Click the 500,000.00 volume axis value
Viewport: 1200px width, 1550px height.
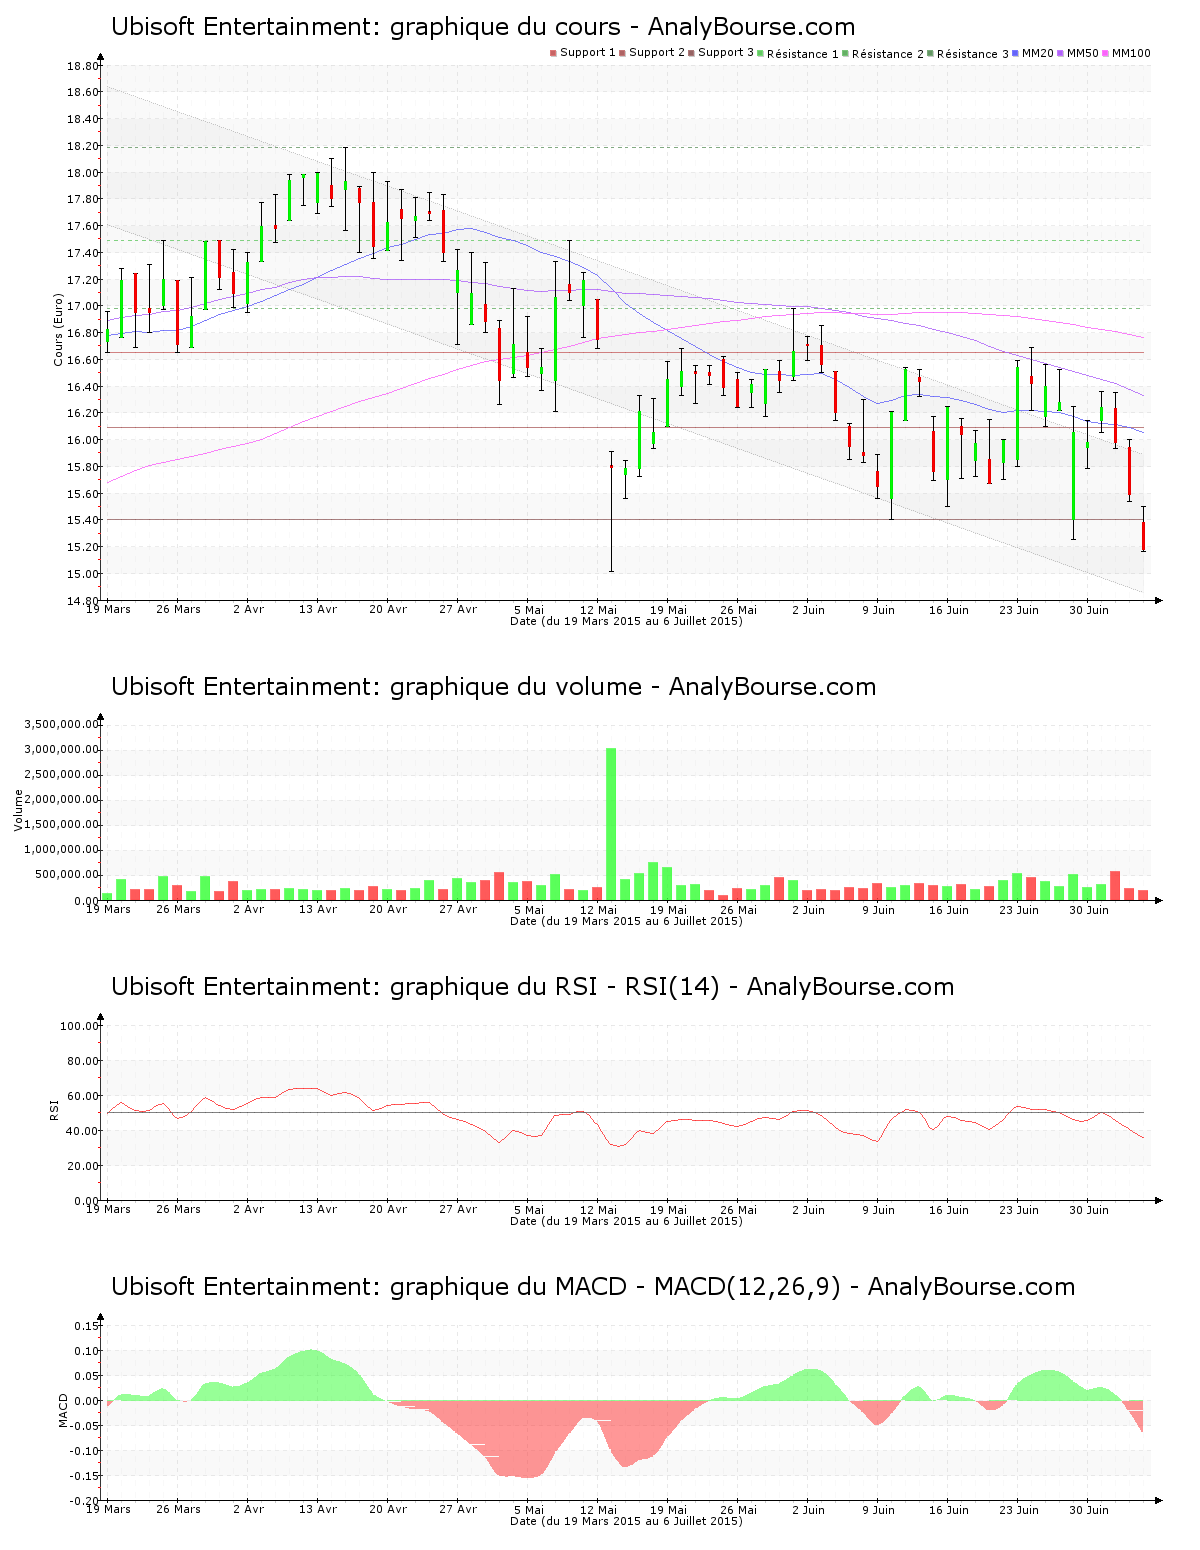68,875
